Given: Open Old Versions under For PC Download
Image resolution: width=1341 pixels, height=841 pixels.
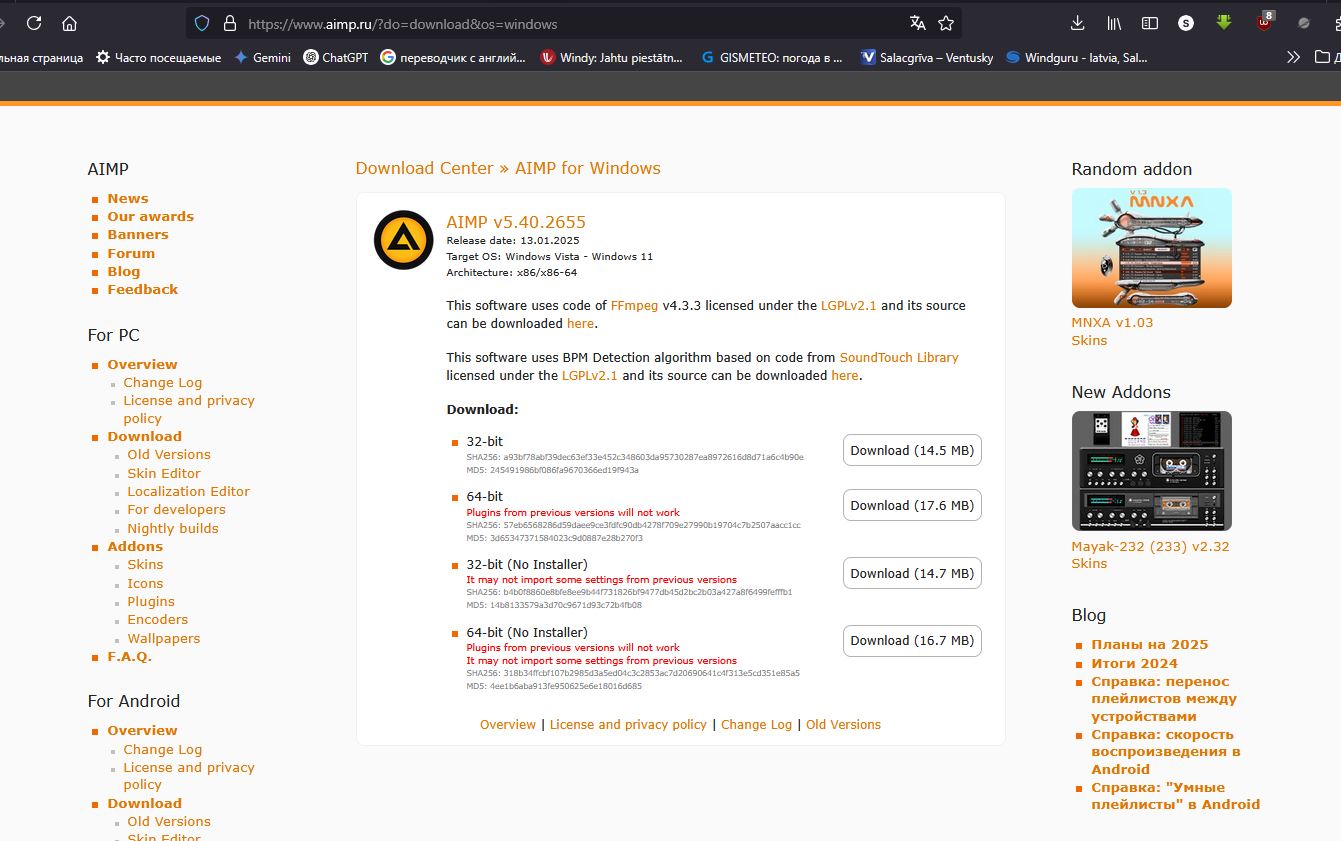Looking at the screenshot, I should (x=169, y=454).
